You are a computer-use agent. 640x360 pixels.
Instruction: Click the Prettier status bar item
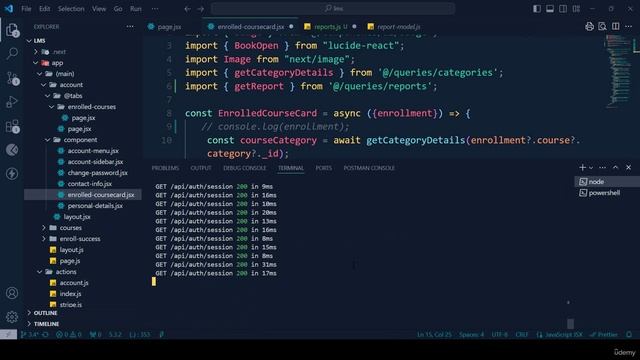click(x=604, y=335)
